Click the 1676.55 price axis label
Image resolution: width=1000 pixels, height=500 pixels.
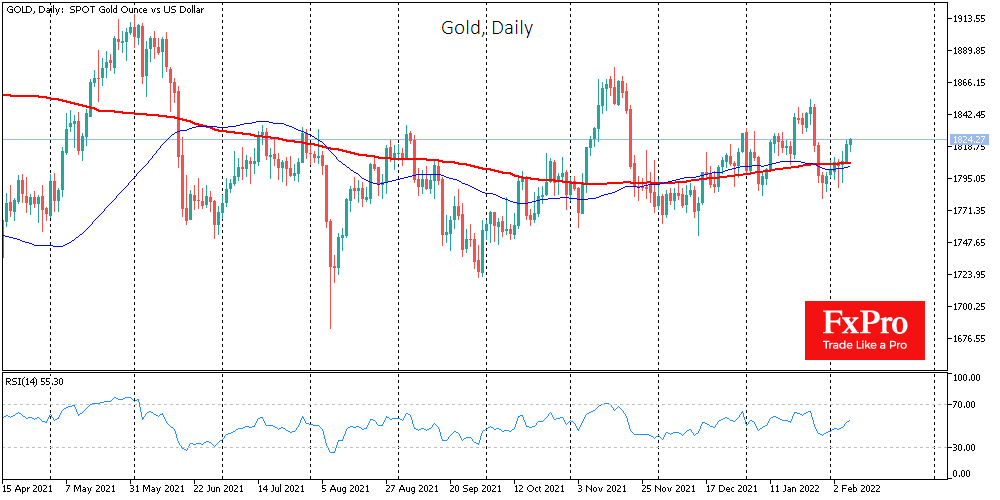point(965,339)
